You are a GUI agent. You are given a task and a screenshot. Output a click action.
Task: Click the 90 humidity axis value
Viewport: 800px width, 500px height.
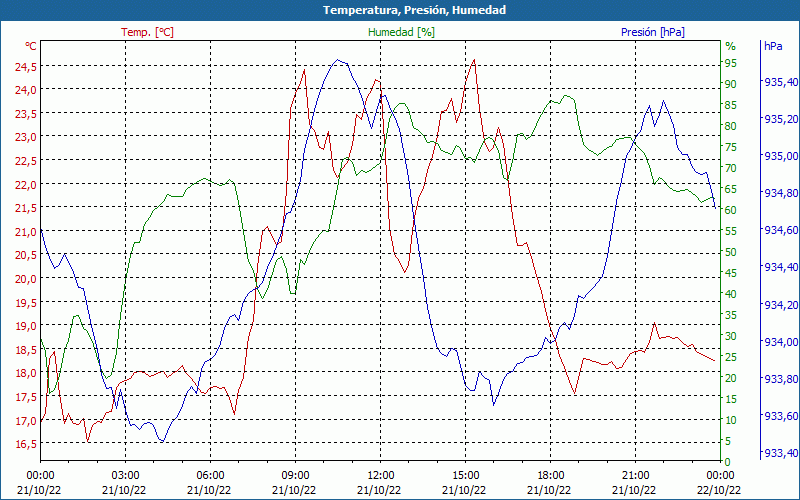pos(731,84)
